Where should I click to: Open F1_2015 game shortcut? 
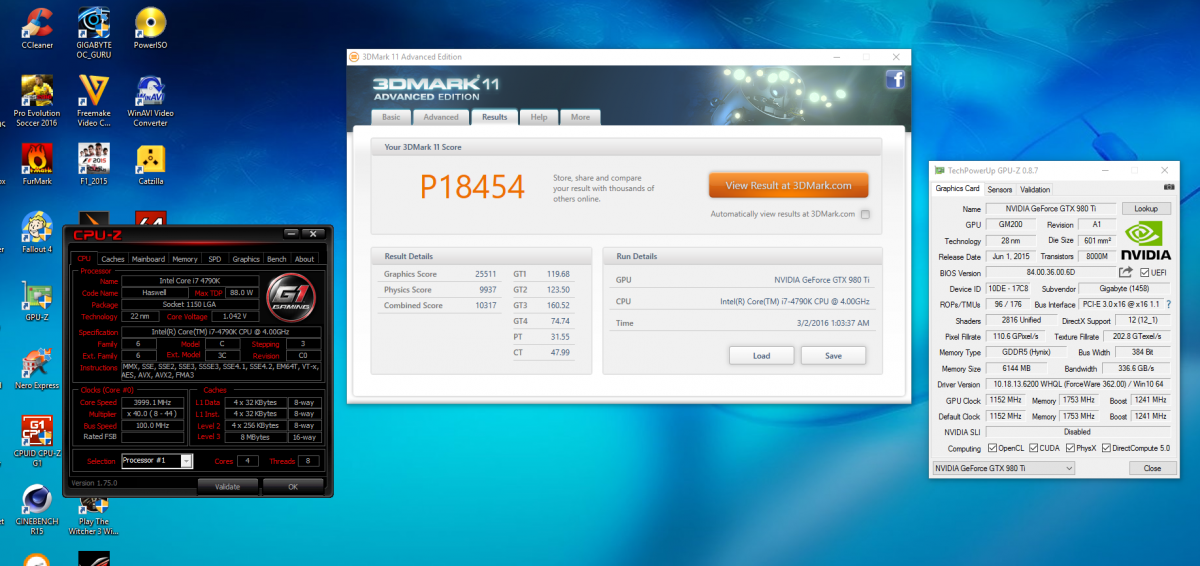[x=94, y=165]
